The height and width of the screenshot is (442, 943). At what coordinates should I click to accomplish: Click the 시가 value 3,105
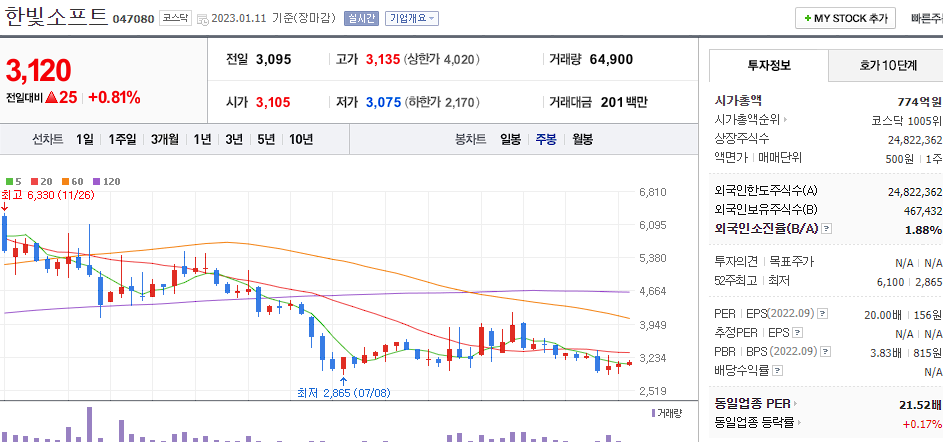click(273, 102)
